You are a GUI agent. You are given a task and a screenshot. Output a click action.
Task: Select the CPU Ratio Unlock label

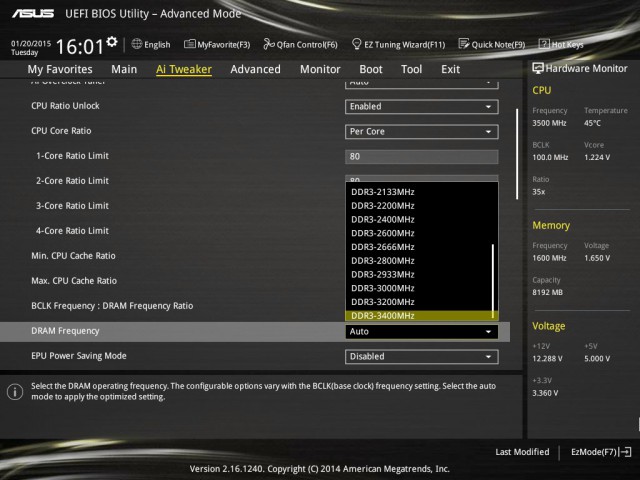[65, 106]
